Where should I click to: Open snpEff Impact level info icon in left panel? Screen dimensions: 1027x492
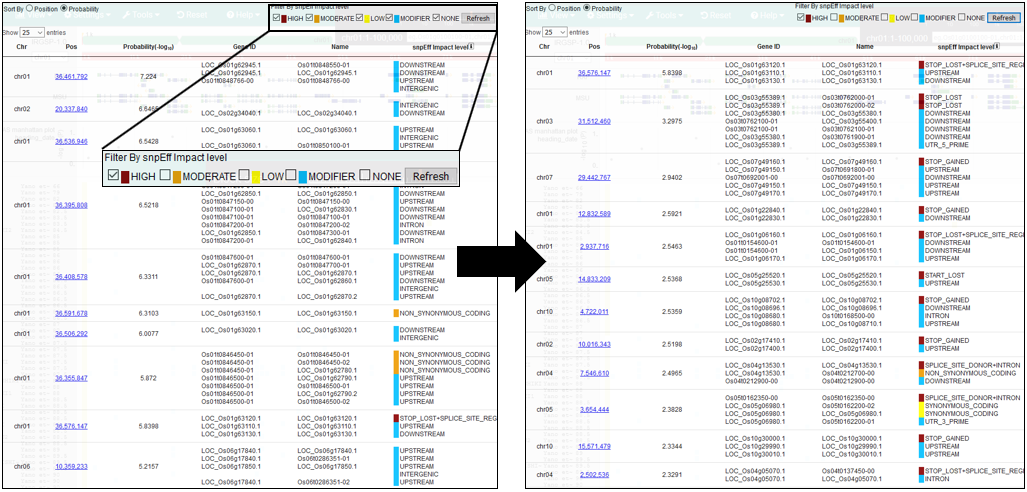(x=471, y=47)
